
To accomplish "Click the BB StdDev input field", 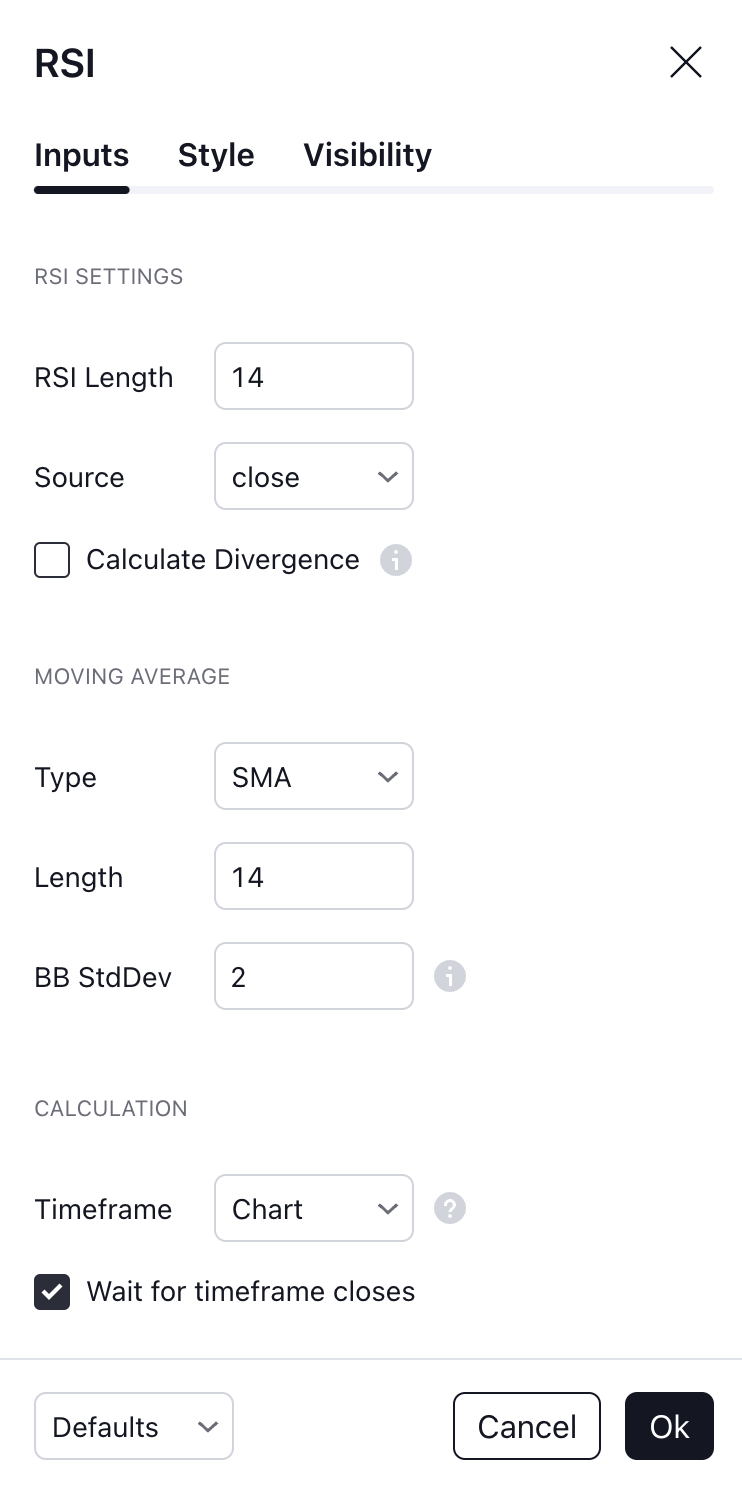I will (314, 976).
